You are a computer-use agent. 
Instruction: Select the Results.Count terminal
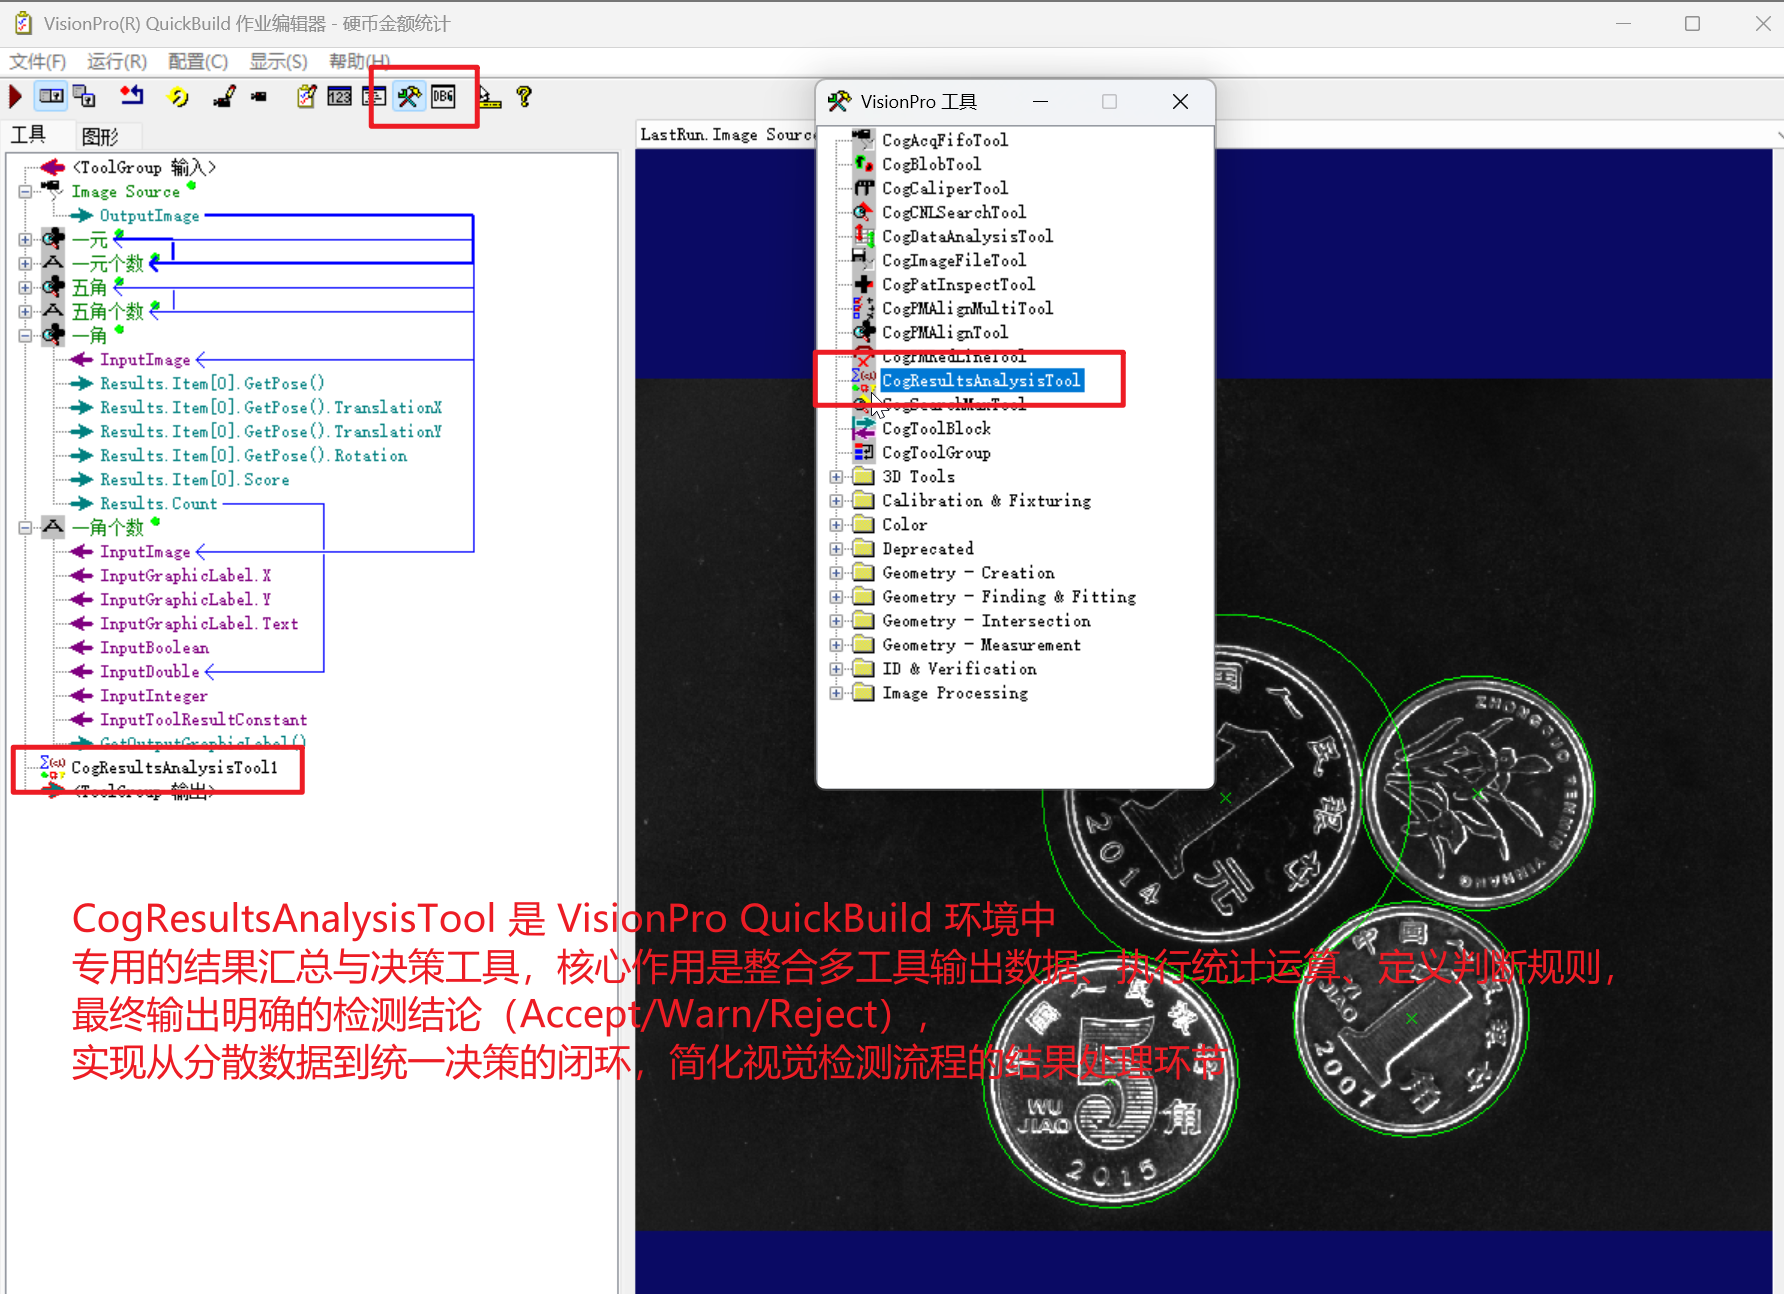pos(158,503)
